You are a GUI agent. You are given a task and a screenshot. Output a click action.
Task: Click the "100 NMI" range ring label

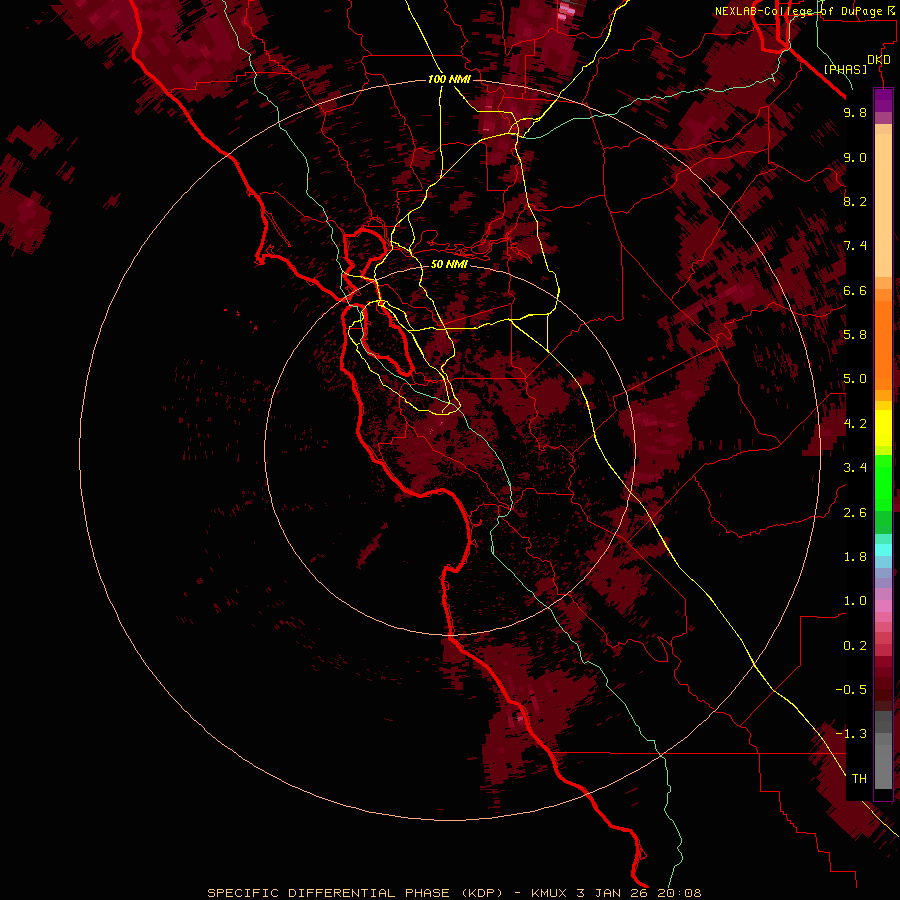click(x=449, y=79)
